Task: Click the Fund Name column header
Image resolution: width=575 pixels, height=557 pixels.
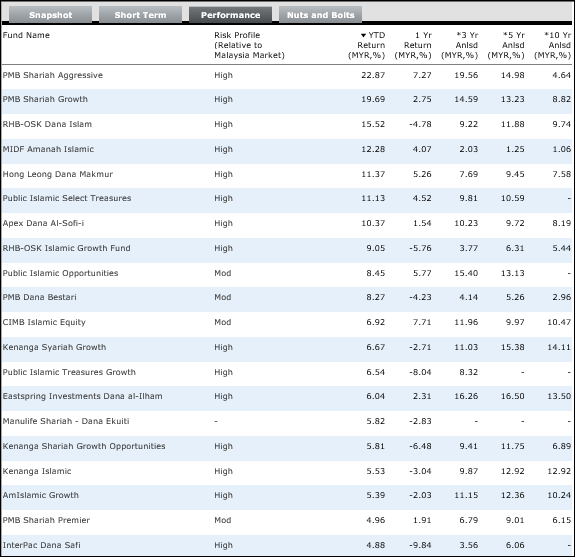Action: coord(26,35)
